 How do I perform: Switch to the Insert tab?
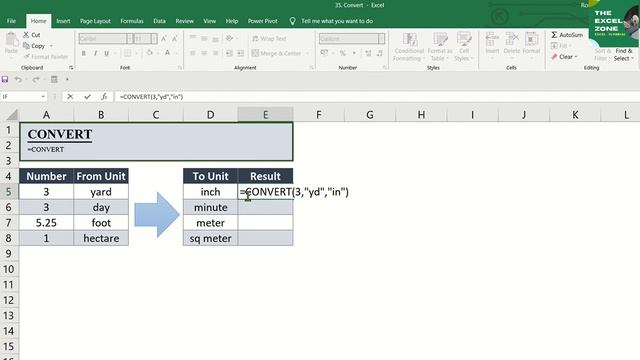(63, 21)
